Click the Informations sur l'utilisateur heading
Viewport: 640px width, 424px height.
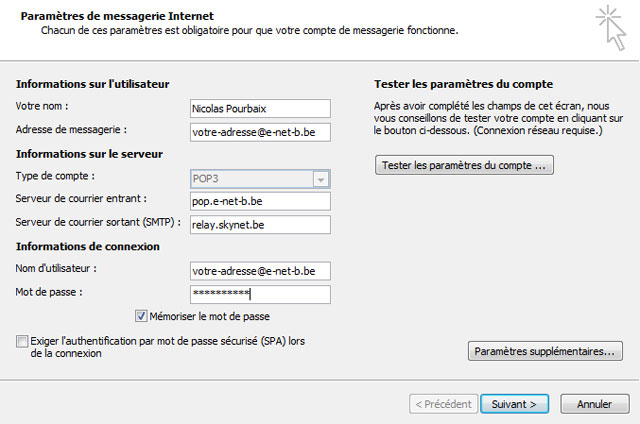click(93, 83)
